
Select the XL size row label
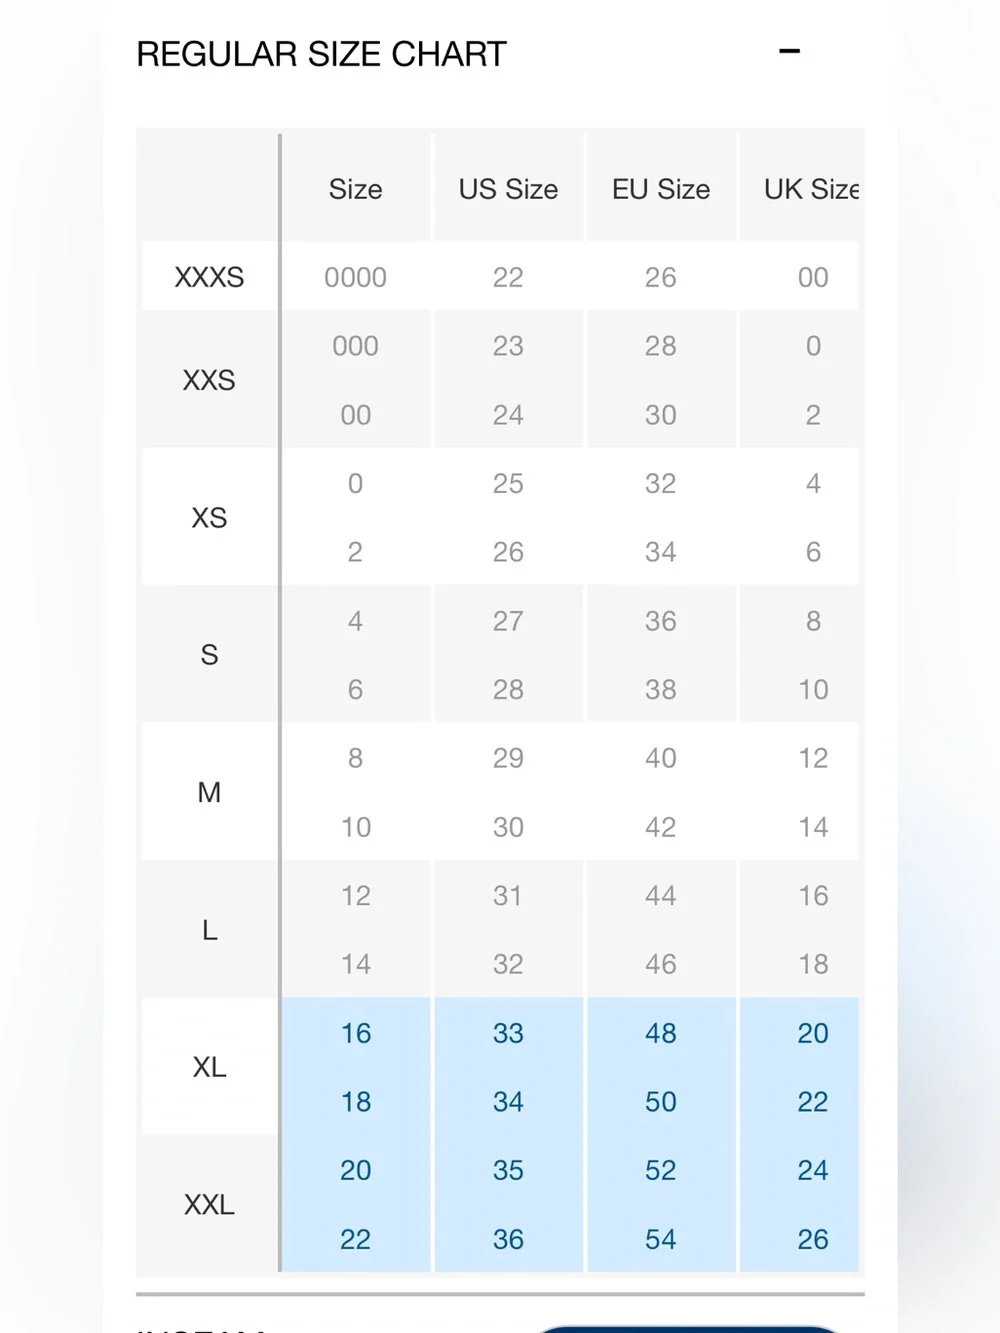click(x=209, y=1067)
